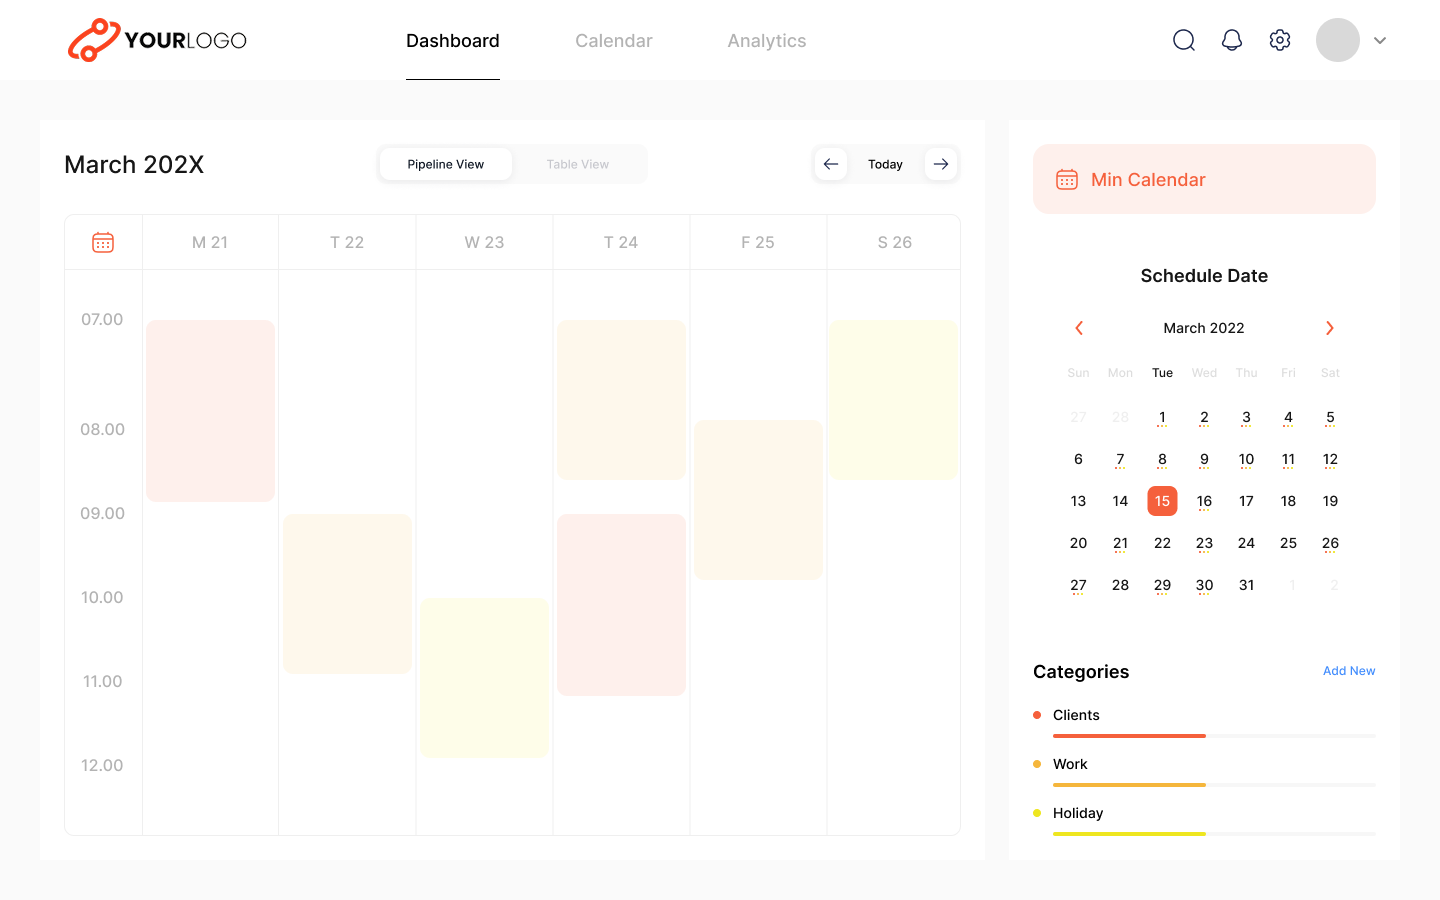Show previous month in mini calendar
Viewport: 1440px width, 900px height.
(1079, 328)
